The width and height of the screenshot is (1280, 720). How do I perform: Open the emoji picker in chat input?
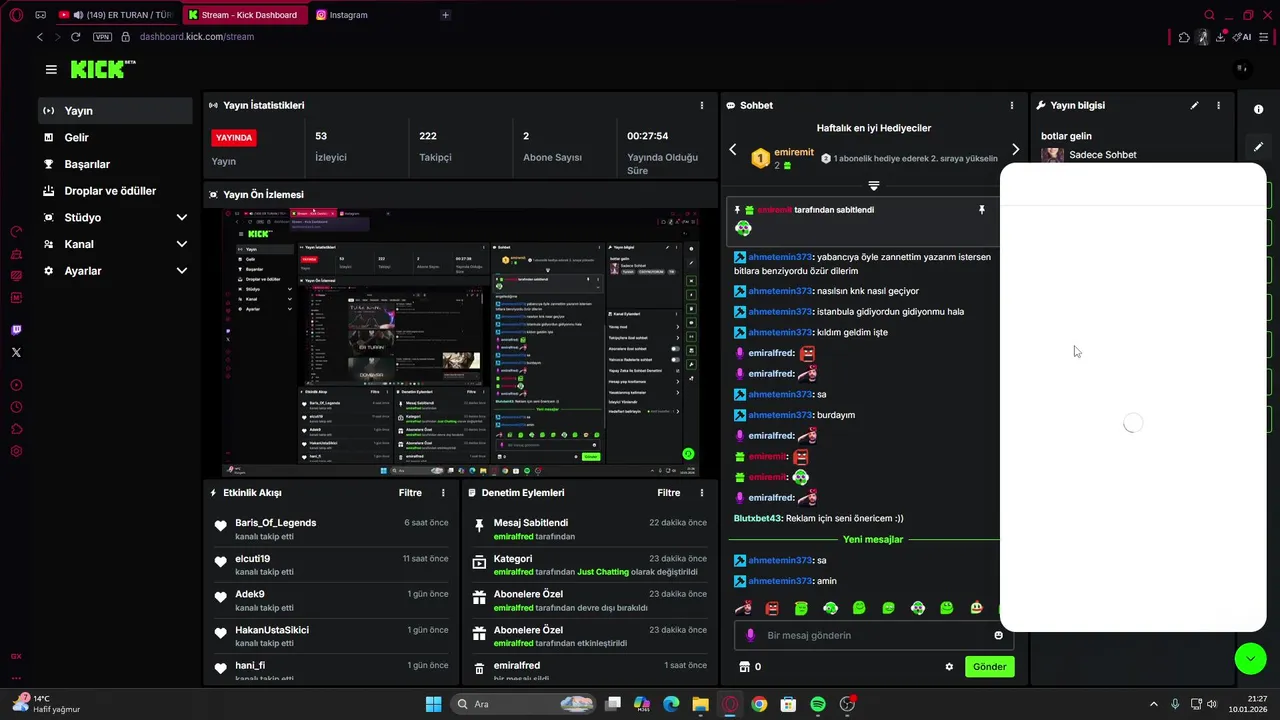(998, 636)
